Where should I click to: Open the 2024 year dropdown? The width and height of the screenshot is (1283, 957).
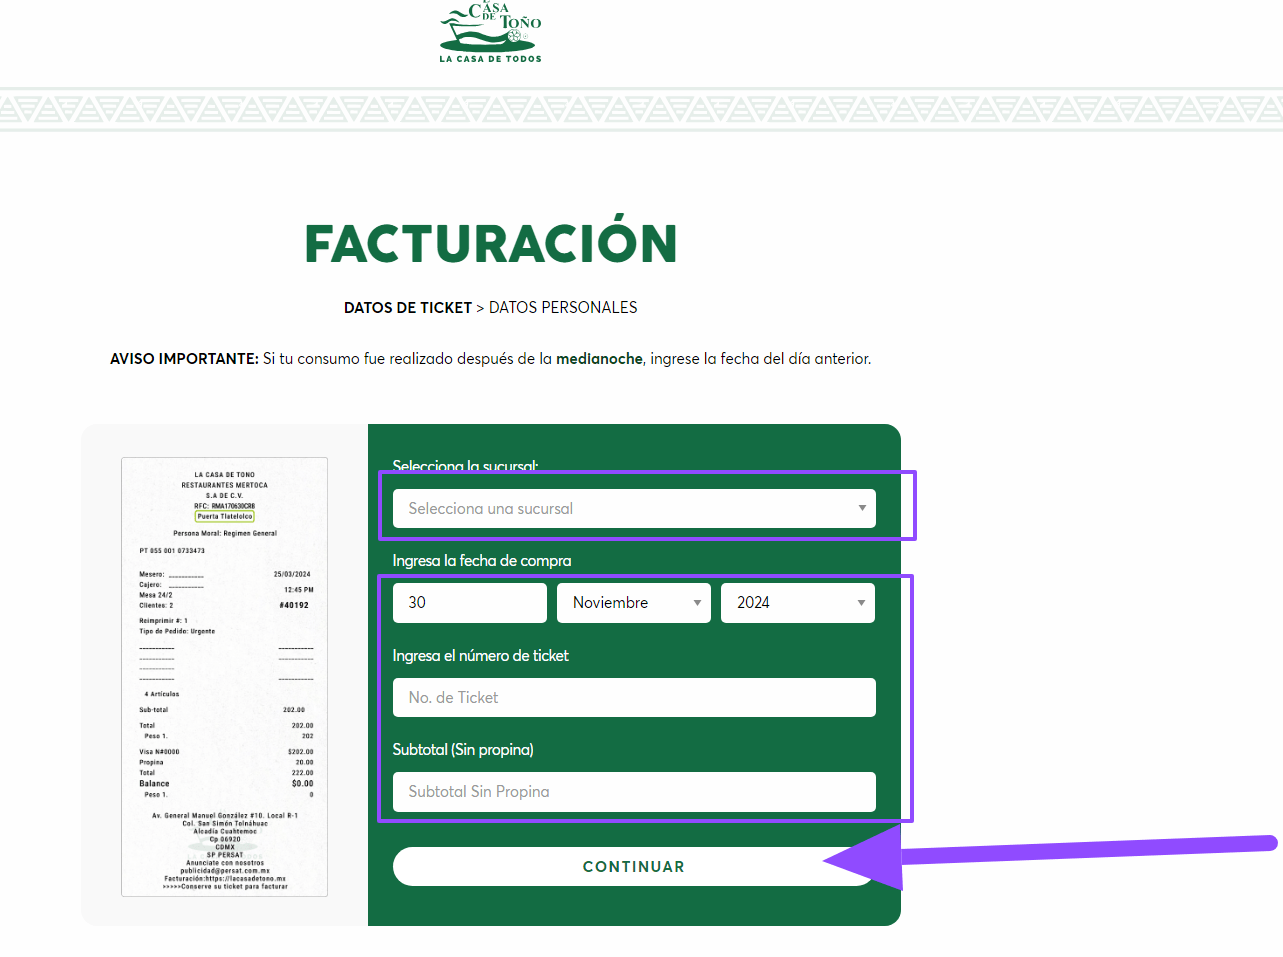click(x=797, y=603)
